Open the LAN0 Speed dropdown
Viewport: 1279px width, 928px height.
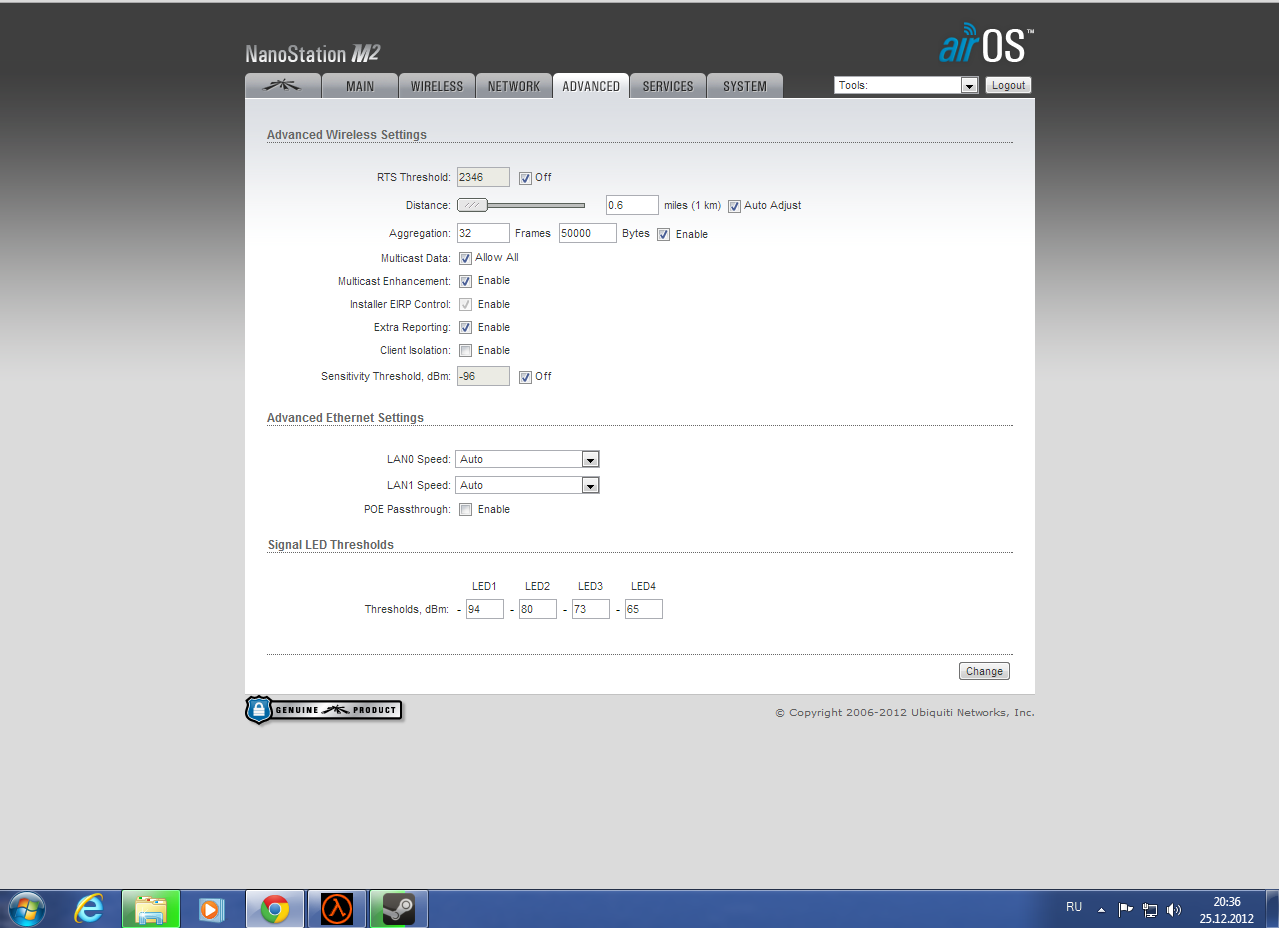(x=527, y=459)
